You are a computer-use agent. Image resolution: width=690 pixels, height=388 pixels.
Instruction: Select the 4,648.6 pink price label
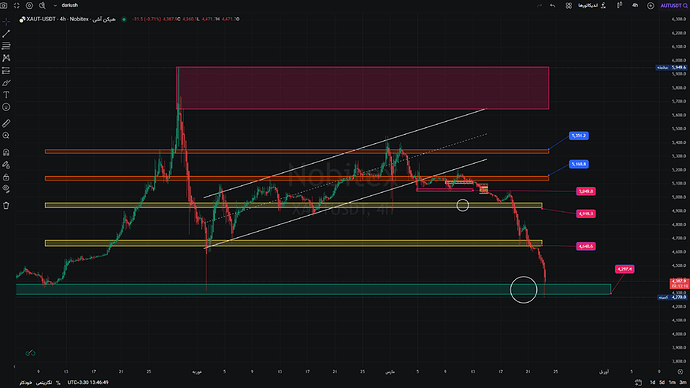[x=586, y=246]
